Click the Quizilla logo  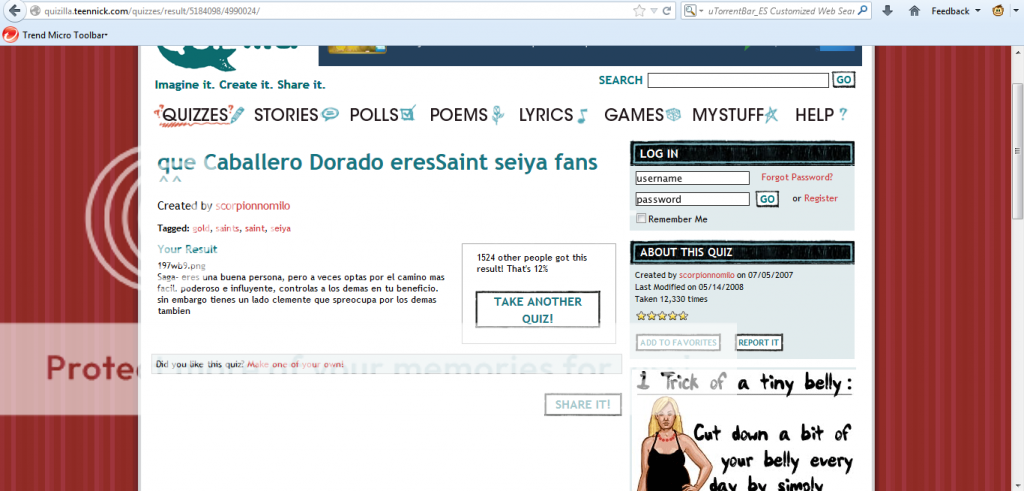coord(227,57)
